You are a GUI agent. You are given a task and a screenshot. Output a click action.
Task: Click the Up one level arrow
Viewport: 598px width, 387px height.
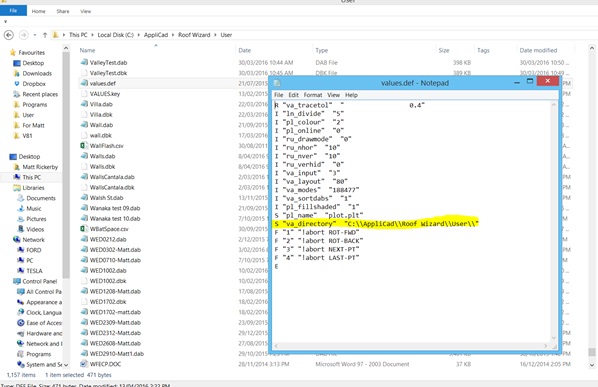click(45, 35)
